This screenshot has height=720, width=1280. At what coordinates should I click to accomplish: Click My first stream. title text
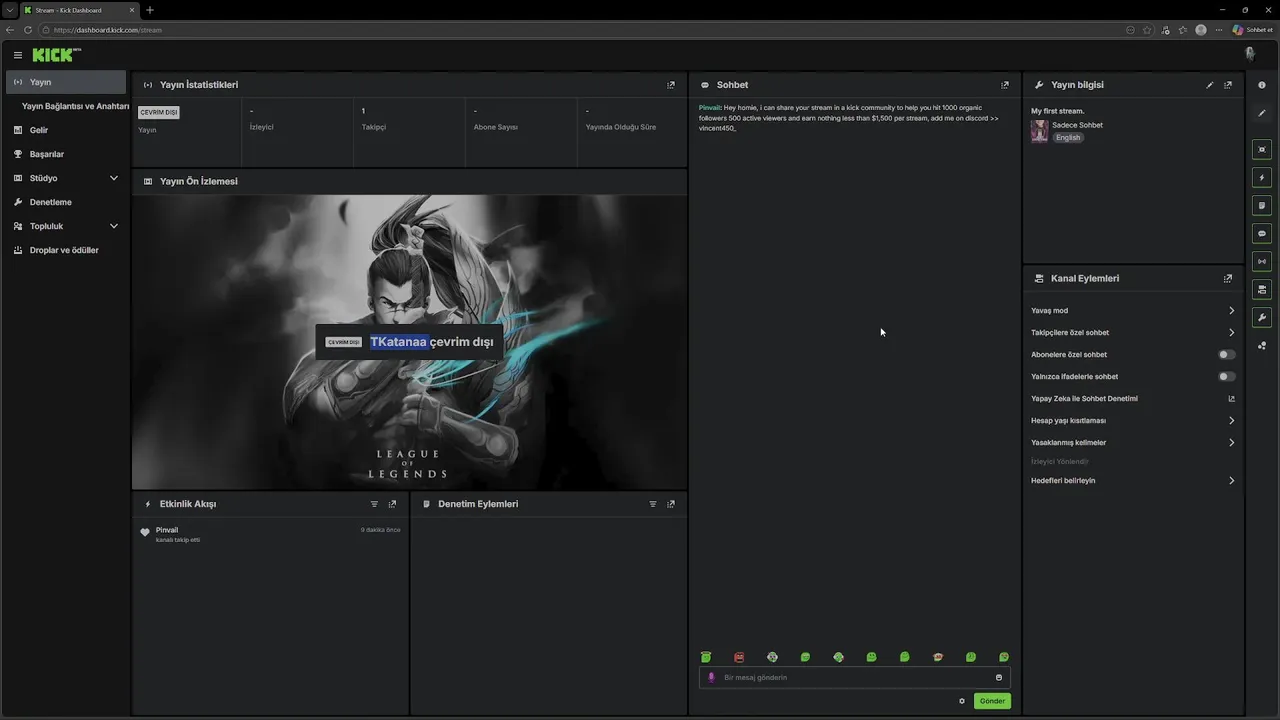click(x=1057, y=111)
